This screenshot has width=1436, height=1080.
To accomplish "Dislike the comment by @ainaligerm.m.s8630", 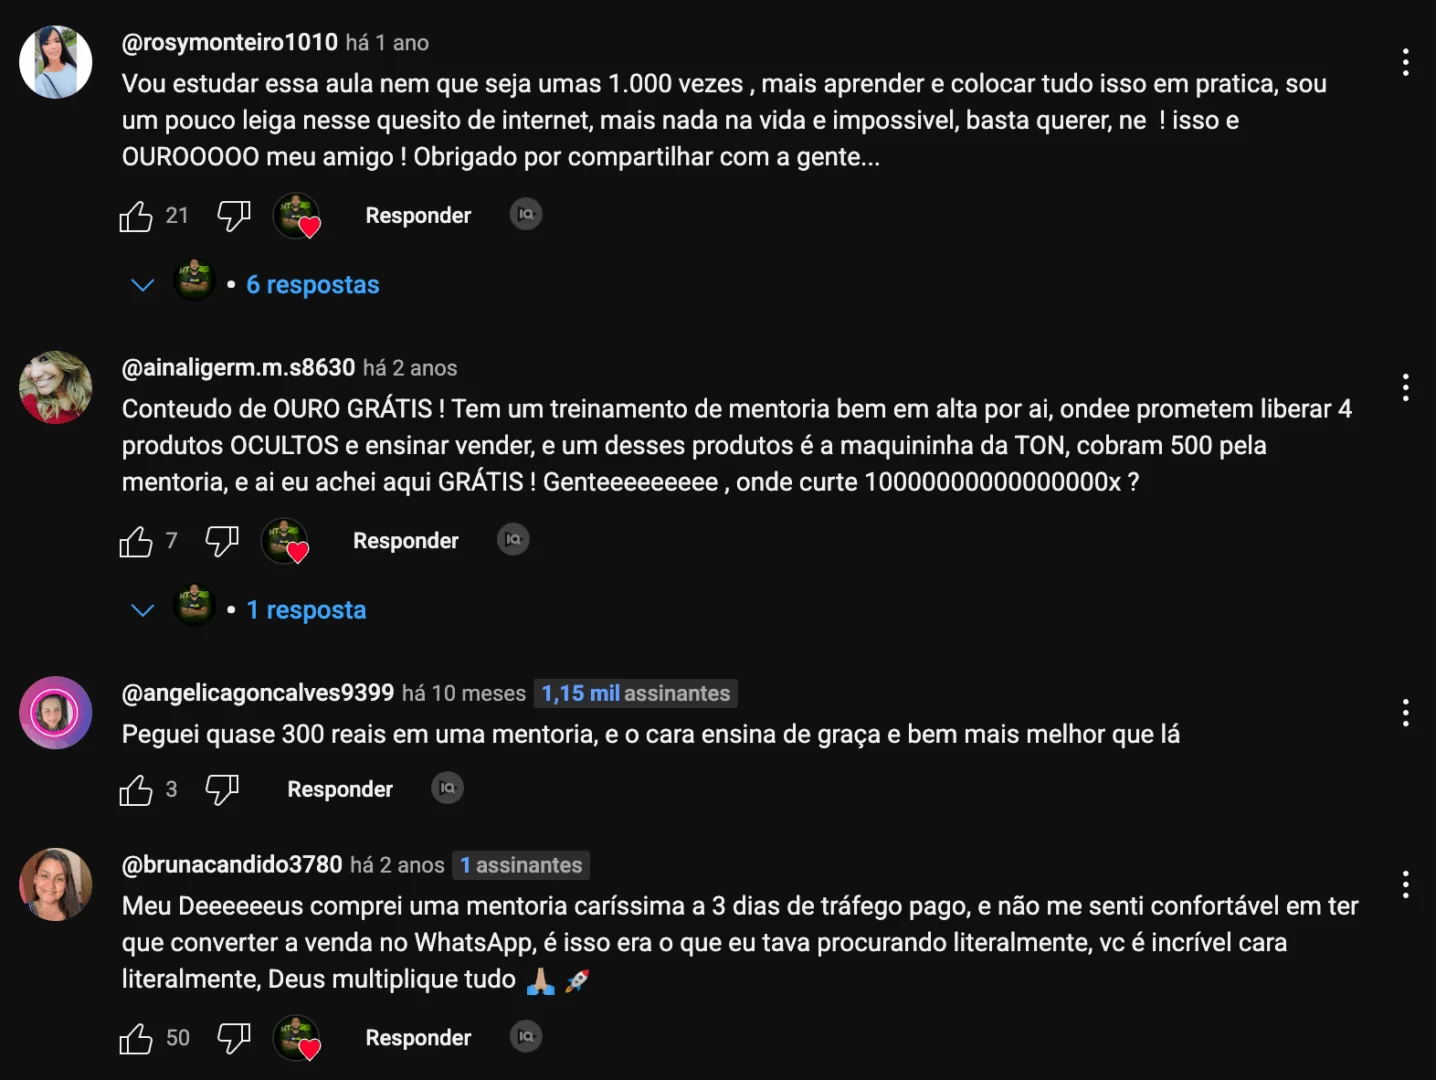I will tap(222, 541).
